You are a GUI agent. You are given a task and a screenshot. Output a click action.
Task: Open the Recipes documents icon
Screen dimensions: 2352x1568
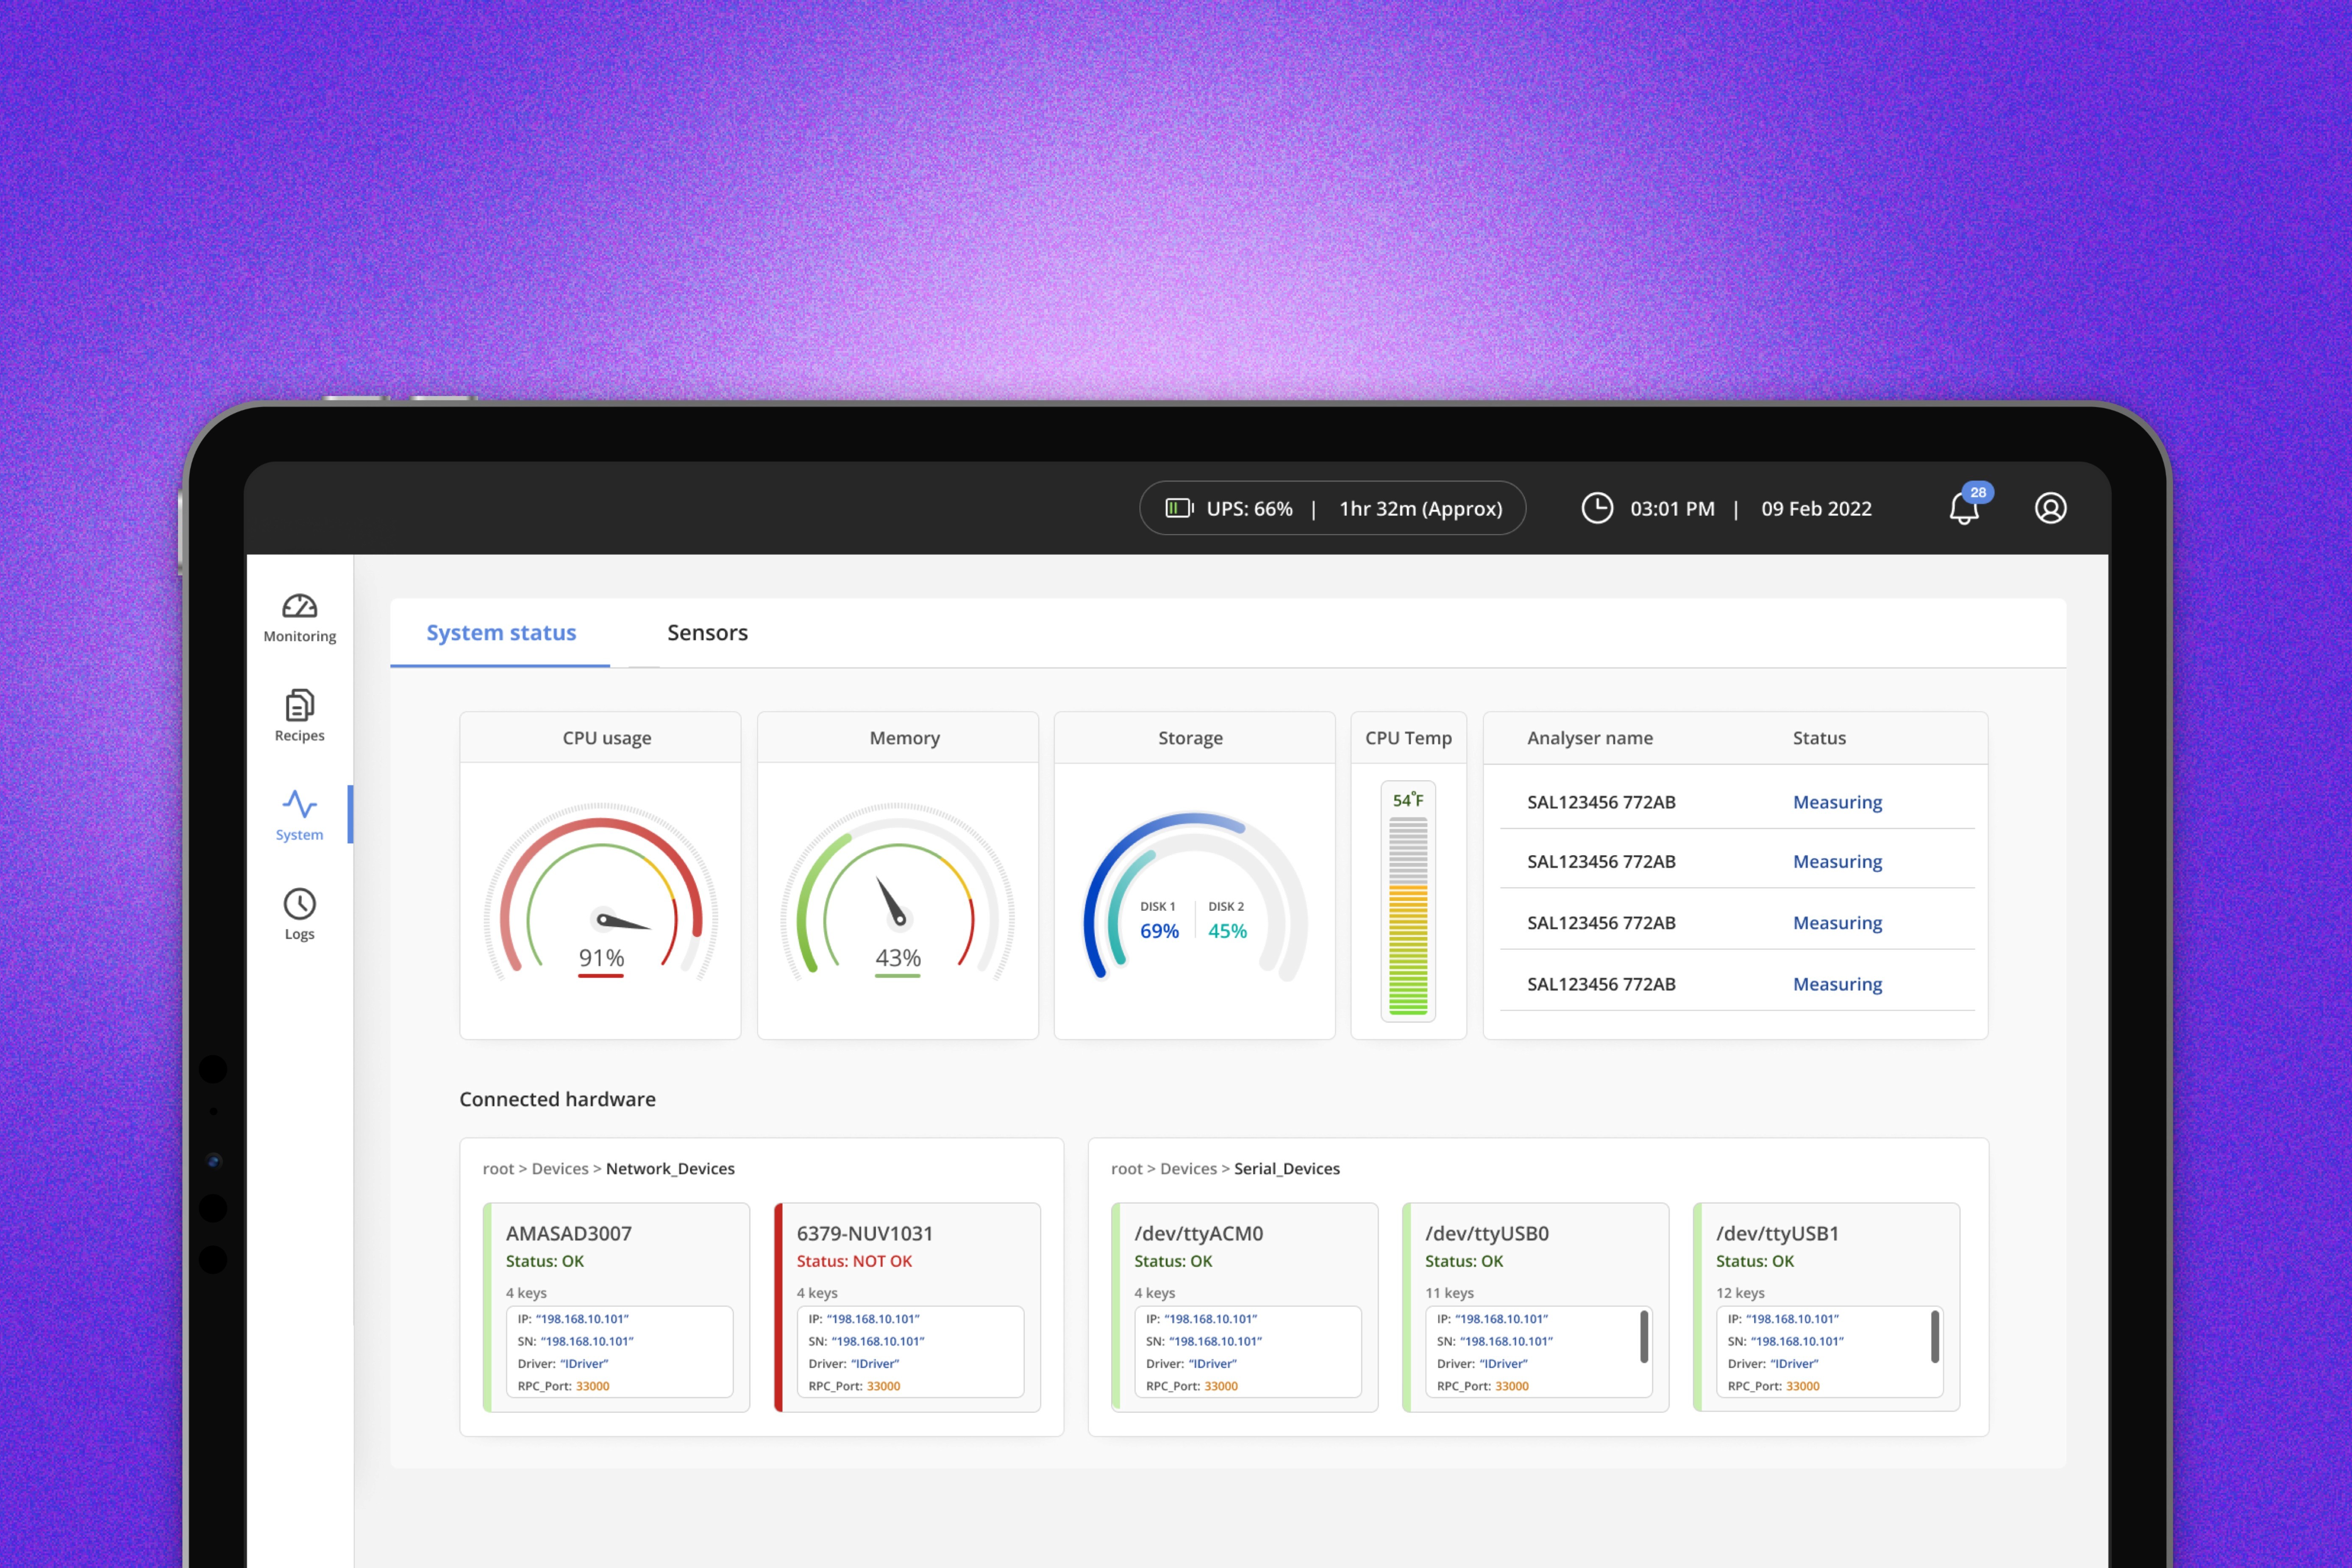point(299,706)
